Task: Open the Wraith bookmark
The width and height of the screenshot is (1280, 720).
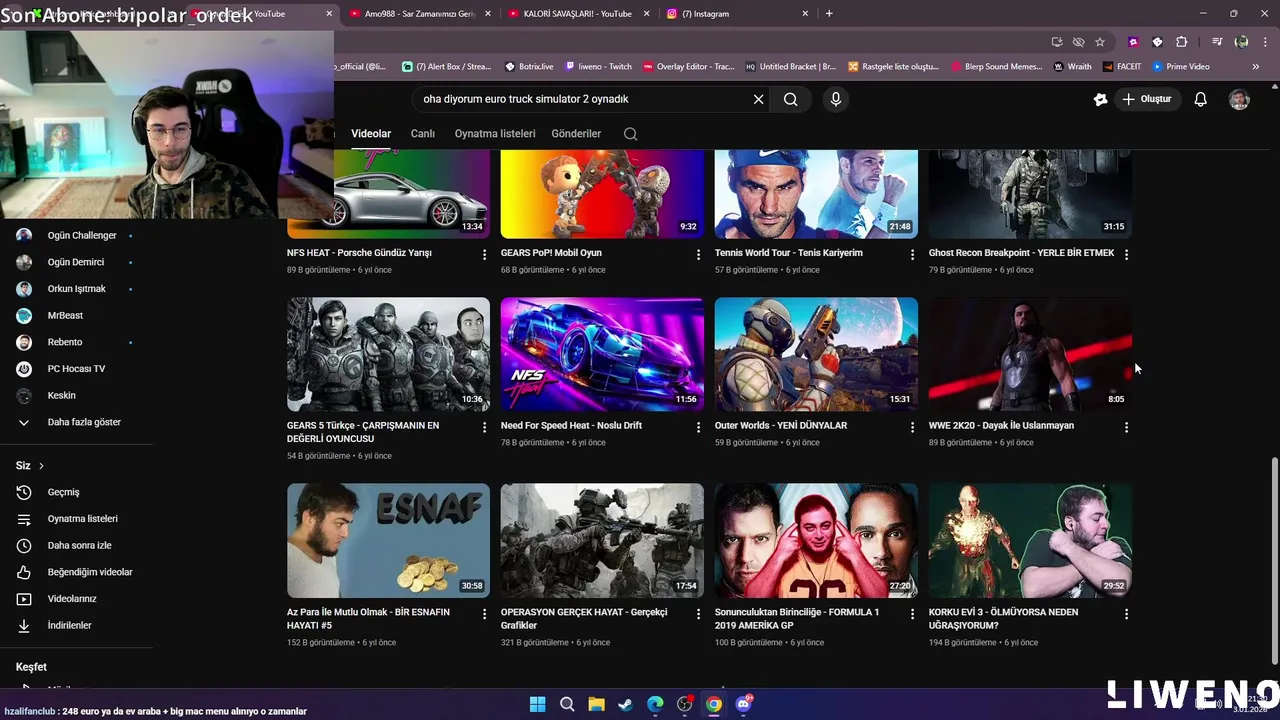Action: point(1072,67)
